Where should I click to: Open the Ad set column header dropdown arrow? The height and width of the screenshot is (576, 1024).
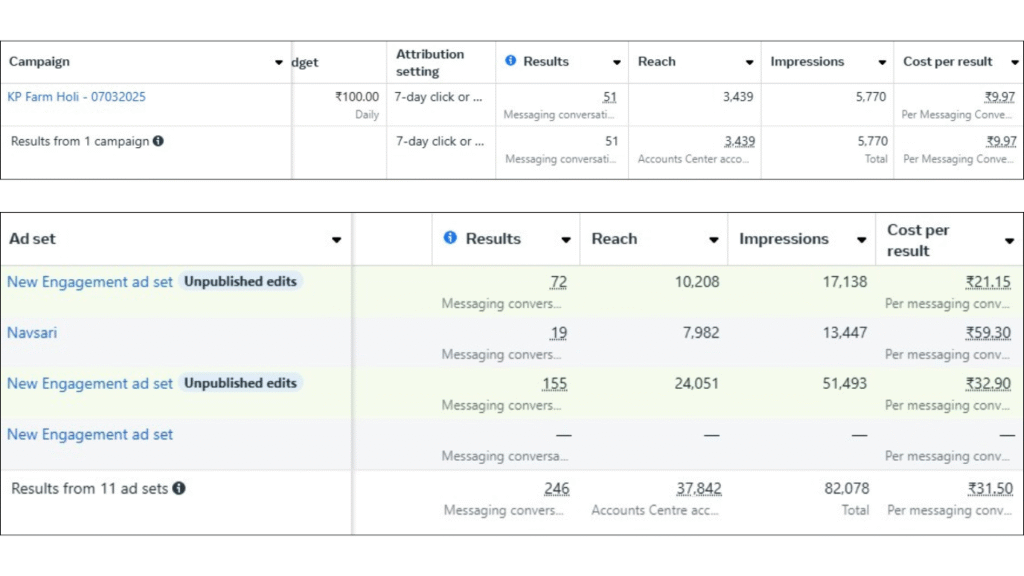336,240
